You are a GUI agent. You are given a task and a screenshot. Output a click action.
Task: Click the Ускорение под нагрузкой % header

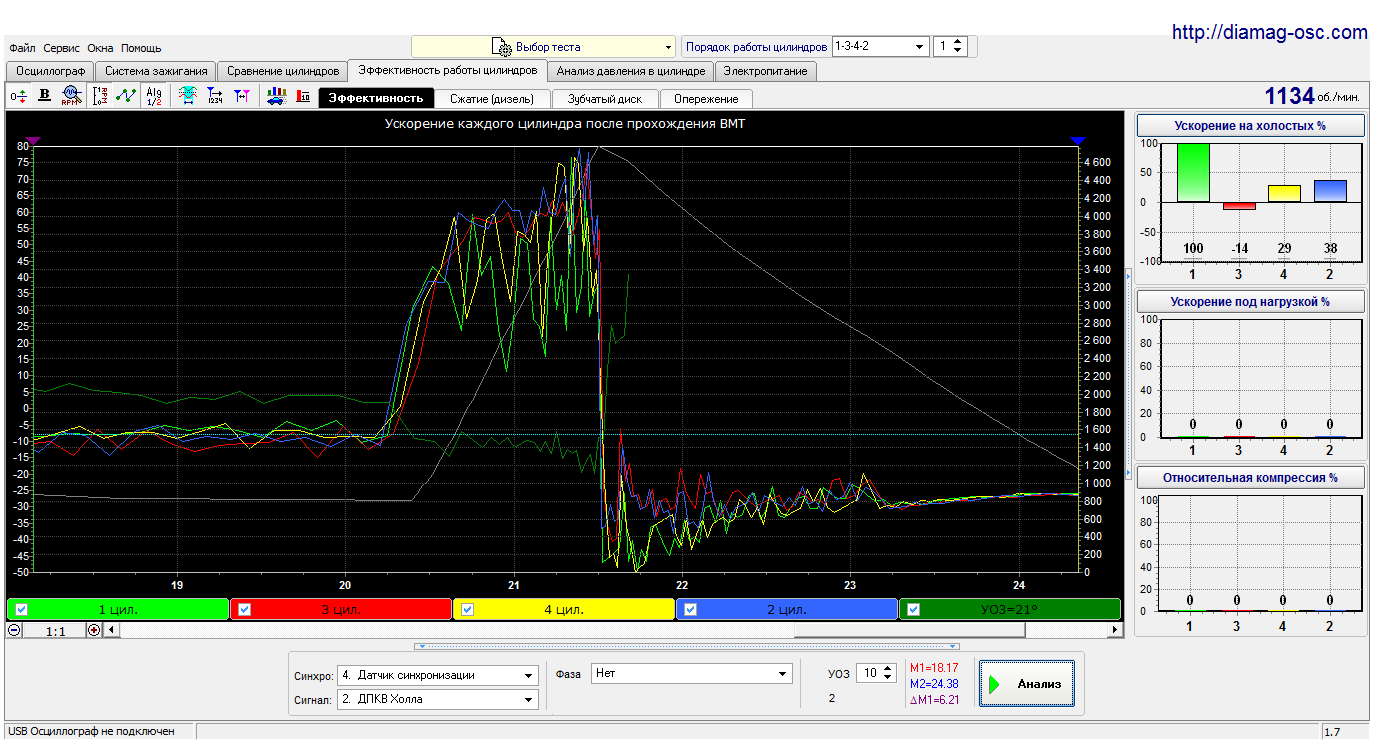tap(1250, 302)
